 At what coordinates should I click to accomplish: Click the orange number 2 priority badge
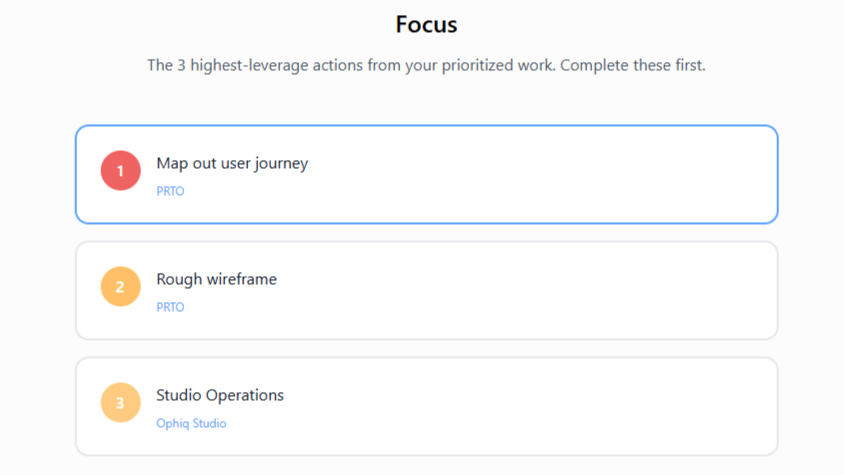click(x=120, y=287)
